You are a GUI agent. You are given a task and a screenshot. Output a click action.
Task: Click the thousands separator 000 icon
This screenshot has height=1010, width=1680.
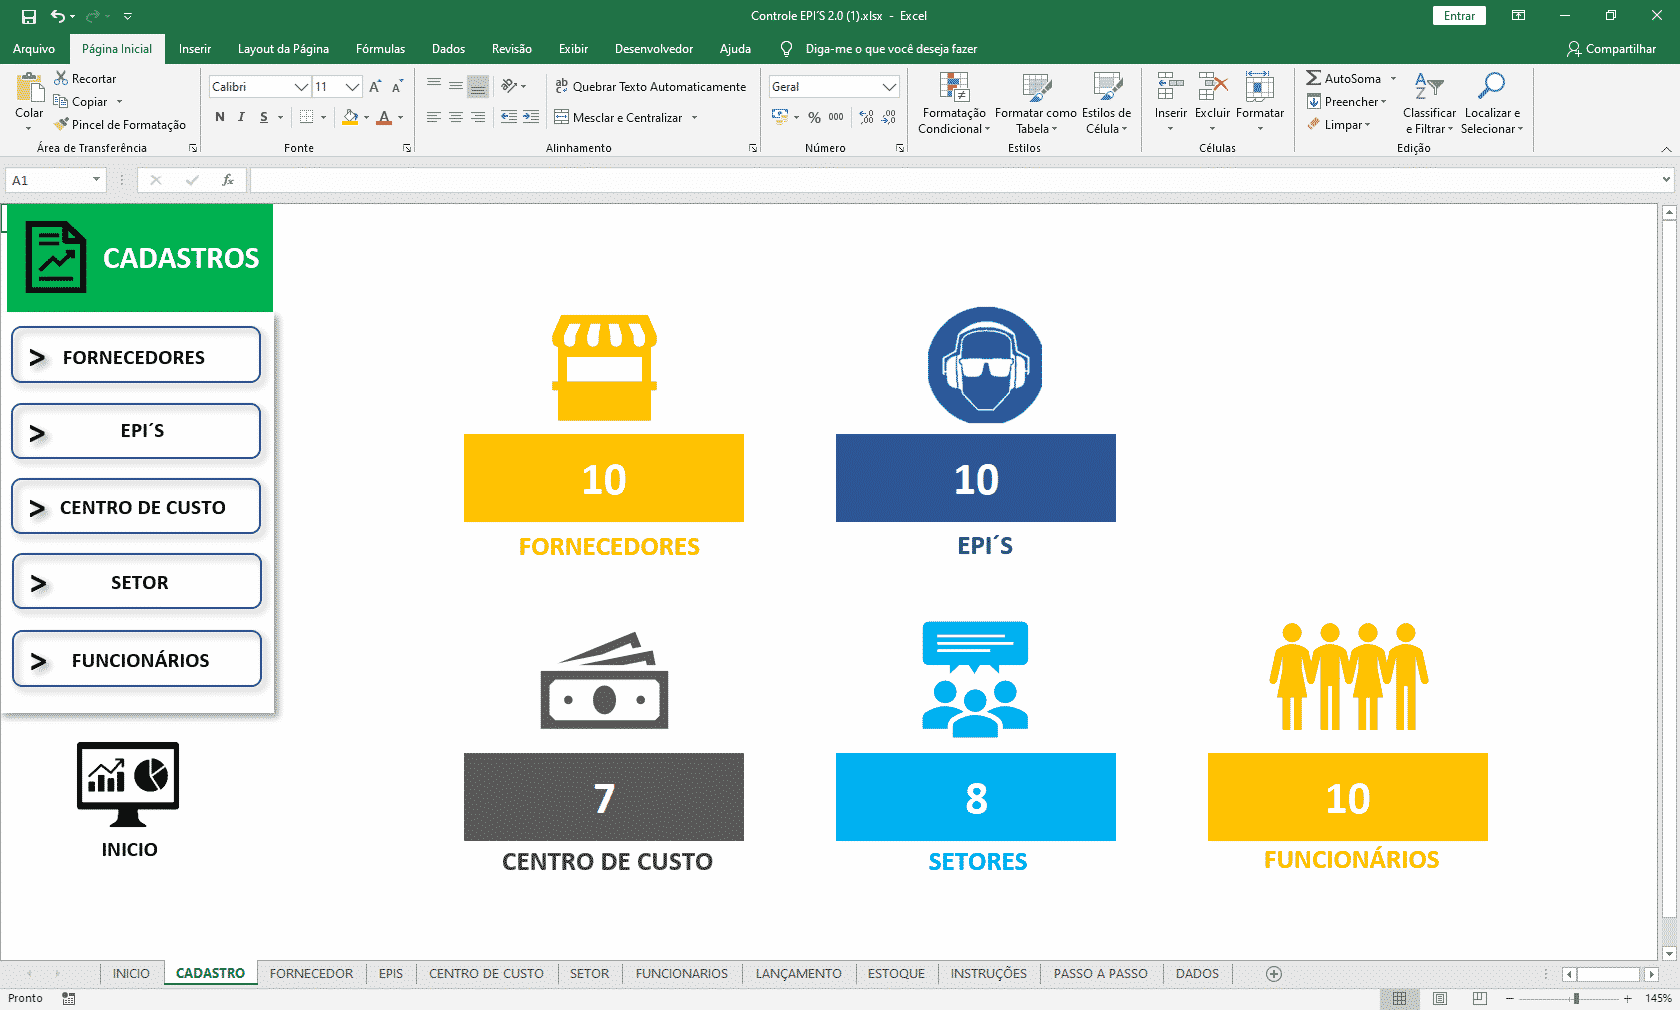(836, 117)
